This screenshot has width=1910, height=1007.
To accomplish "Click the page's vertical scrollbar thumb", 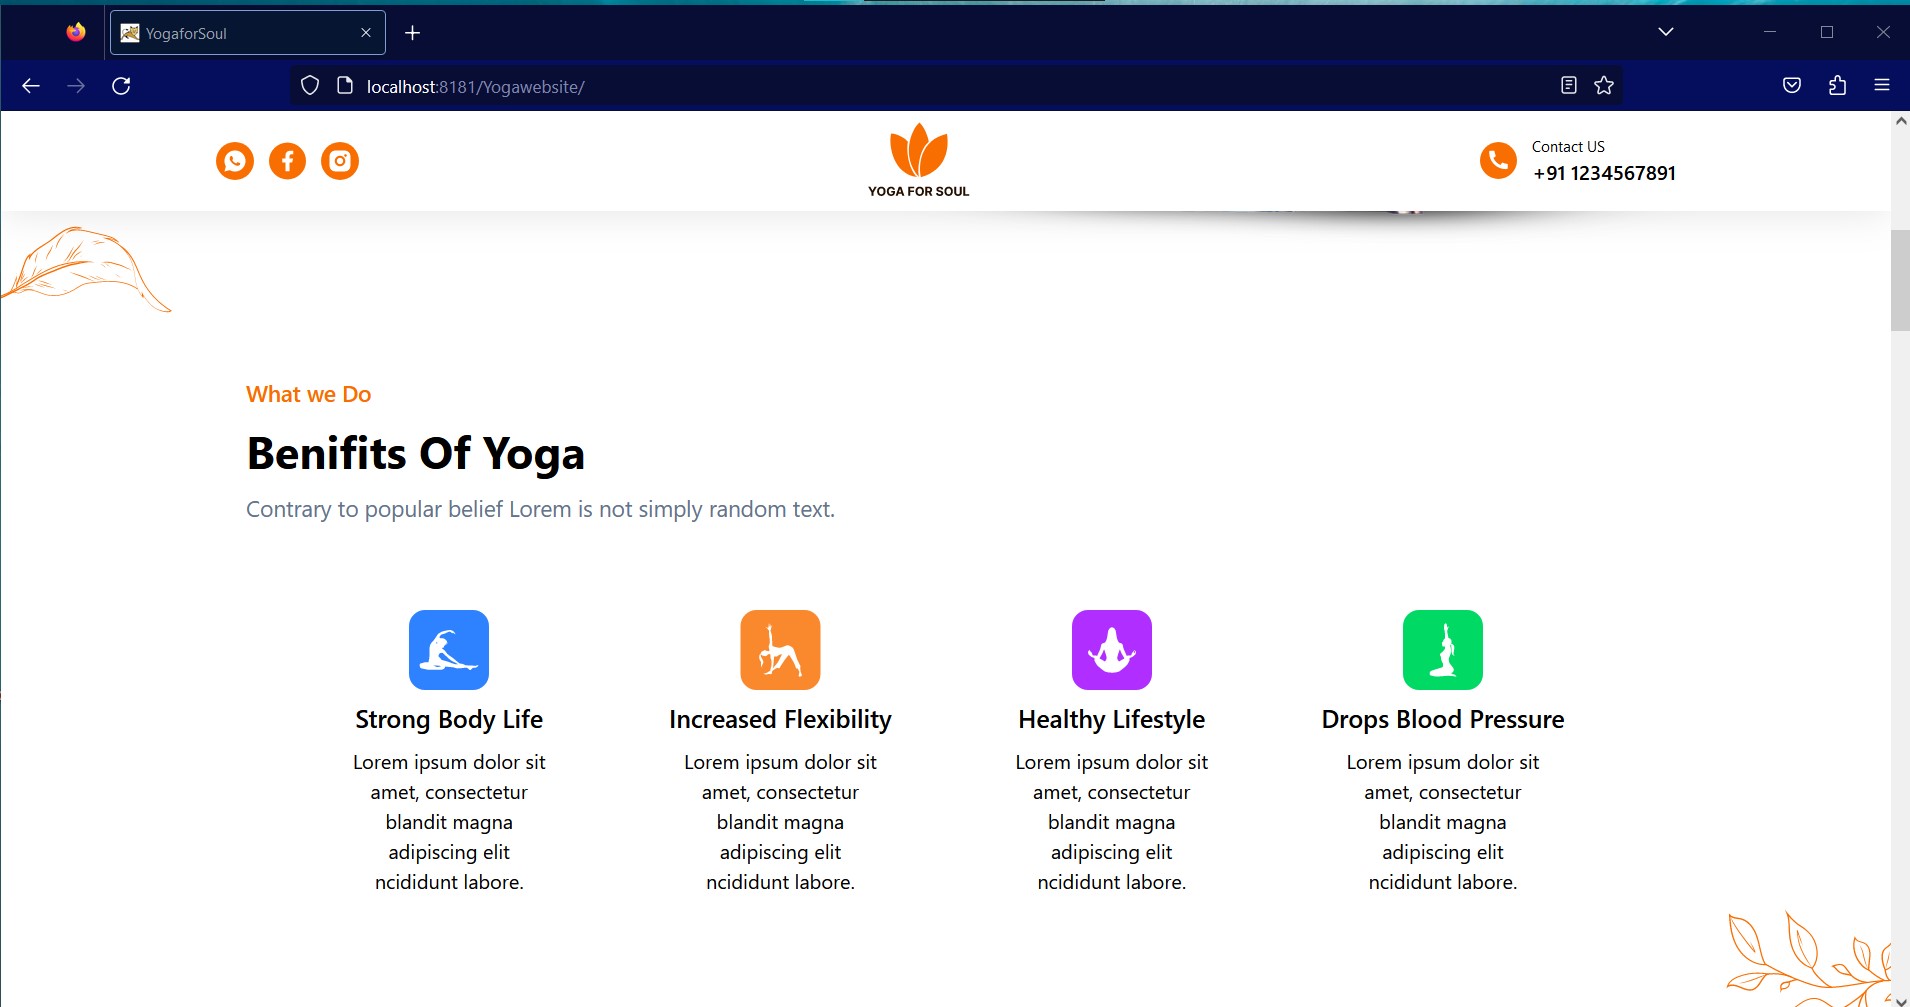I will 1900,280.
